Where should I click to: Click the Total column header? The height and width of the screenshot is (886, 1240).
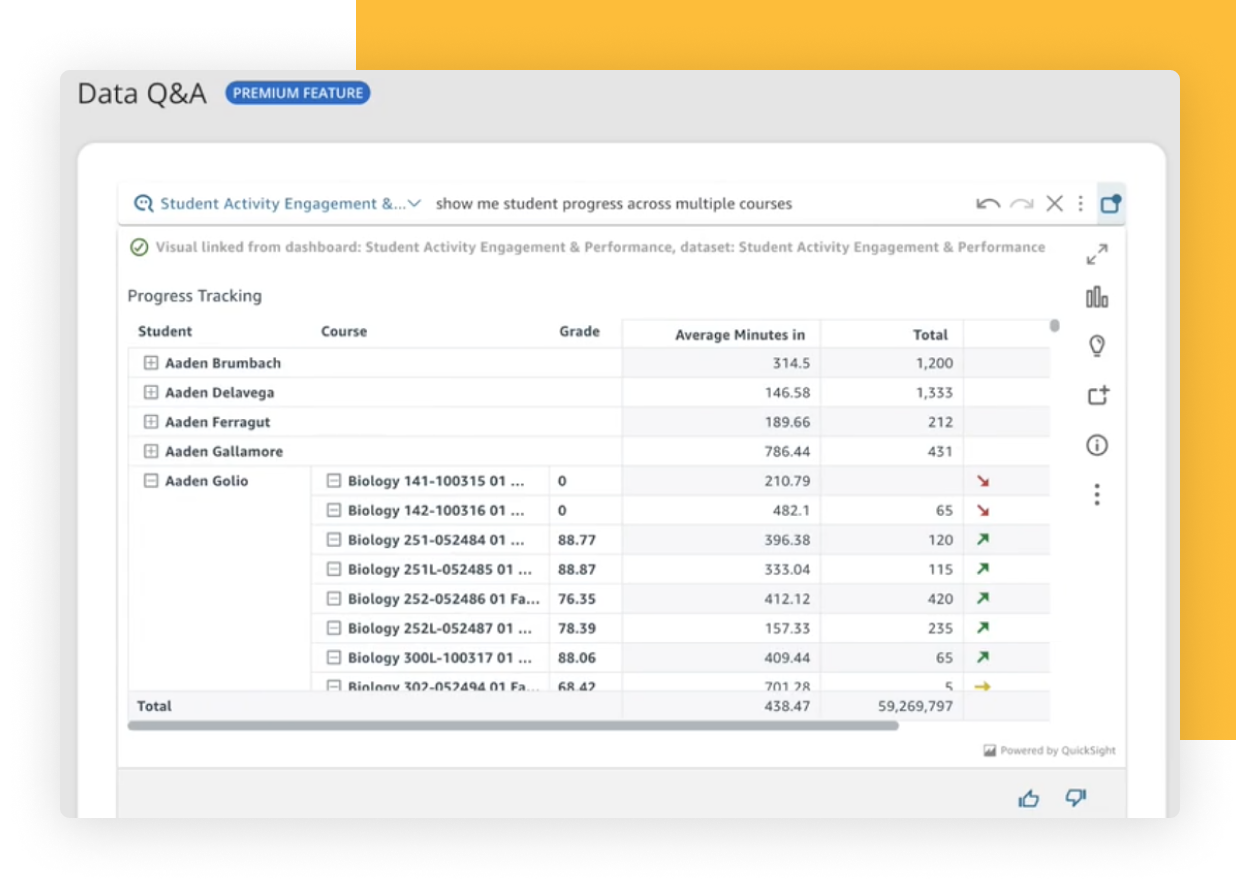(x=930, y=335)
